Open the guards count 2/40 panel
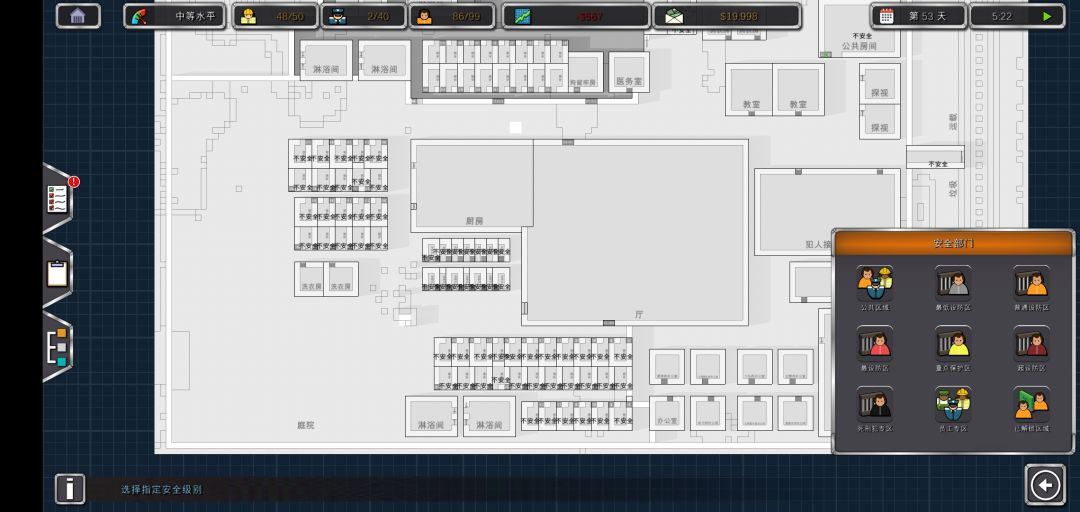 click(x=364, y=16)
